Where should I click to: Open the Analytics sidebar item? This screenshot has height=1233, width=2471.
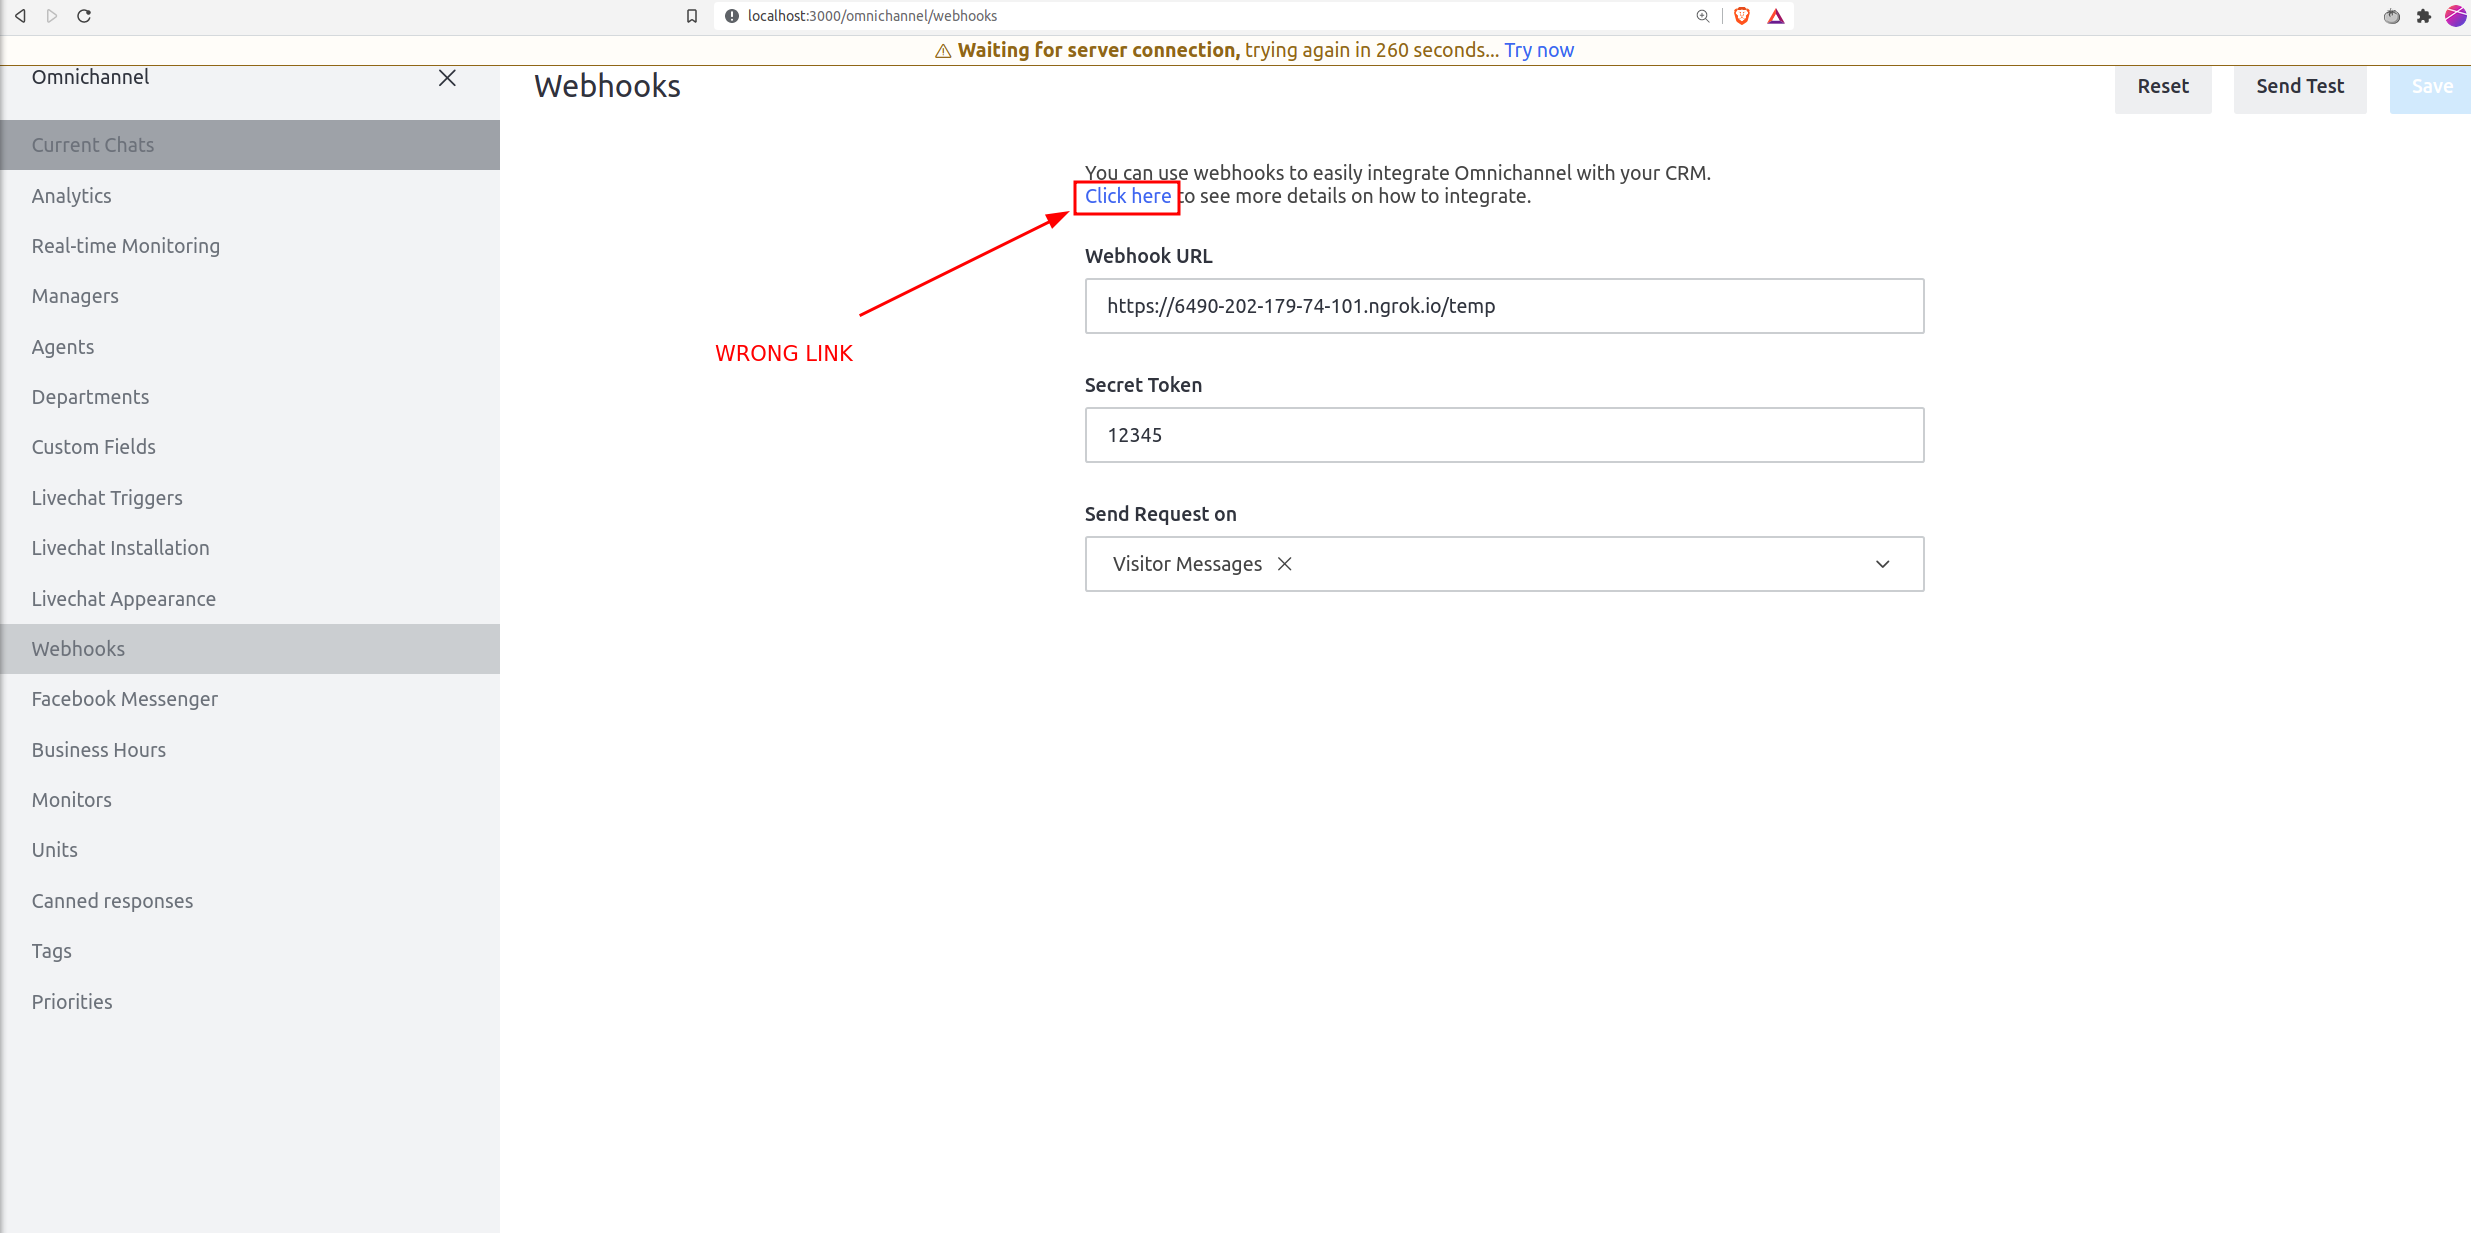[71, 196]
